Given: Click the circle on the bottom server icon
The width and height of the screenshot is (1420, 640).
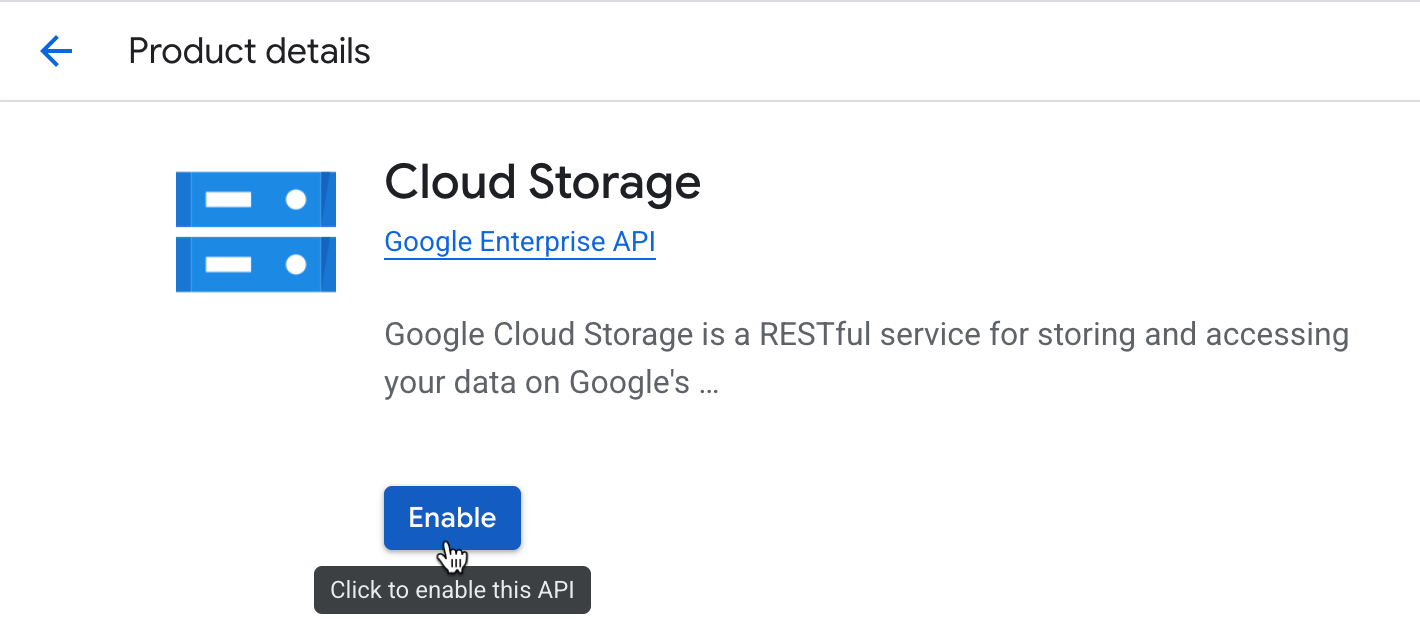Looking at the screenshot, I should click(x=296, y=264).
